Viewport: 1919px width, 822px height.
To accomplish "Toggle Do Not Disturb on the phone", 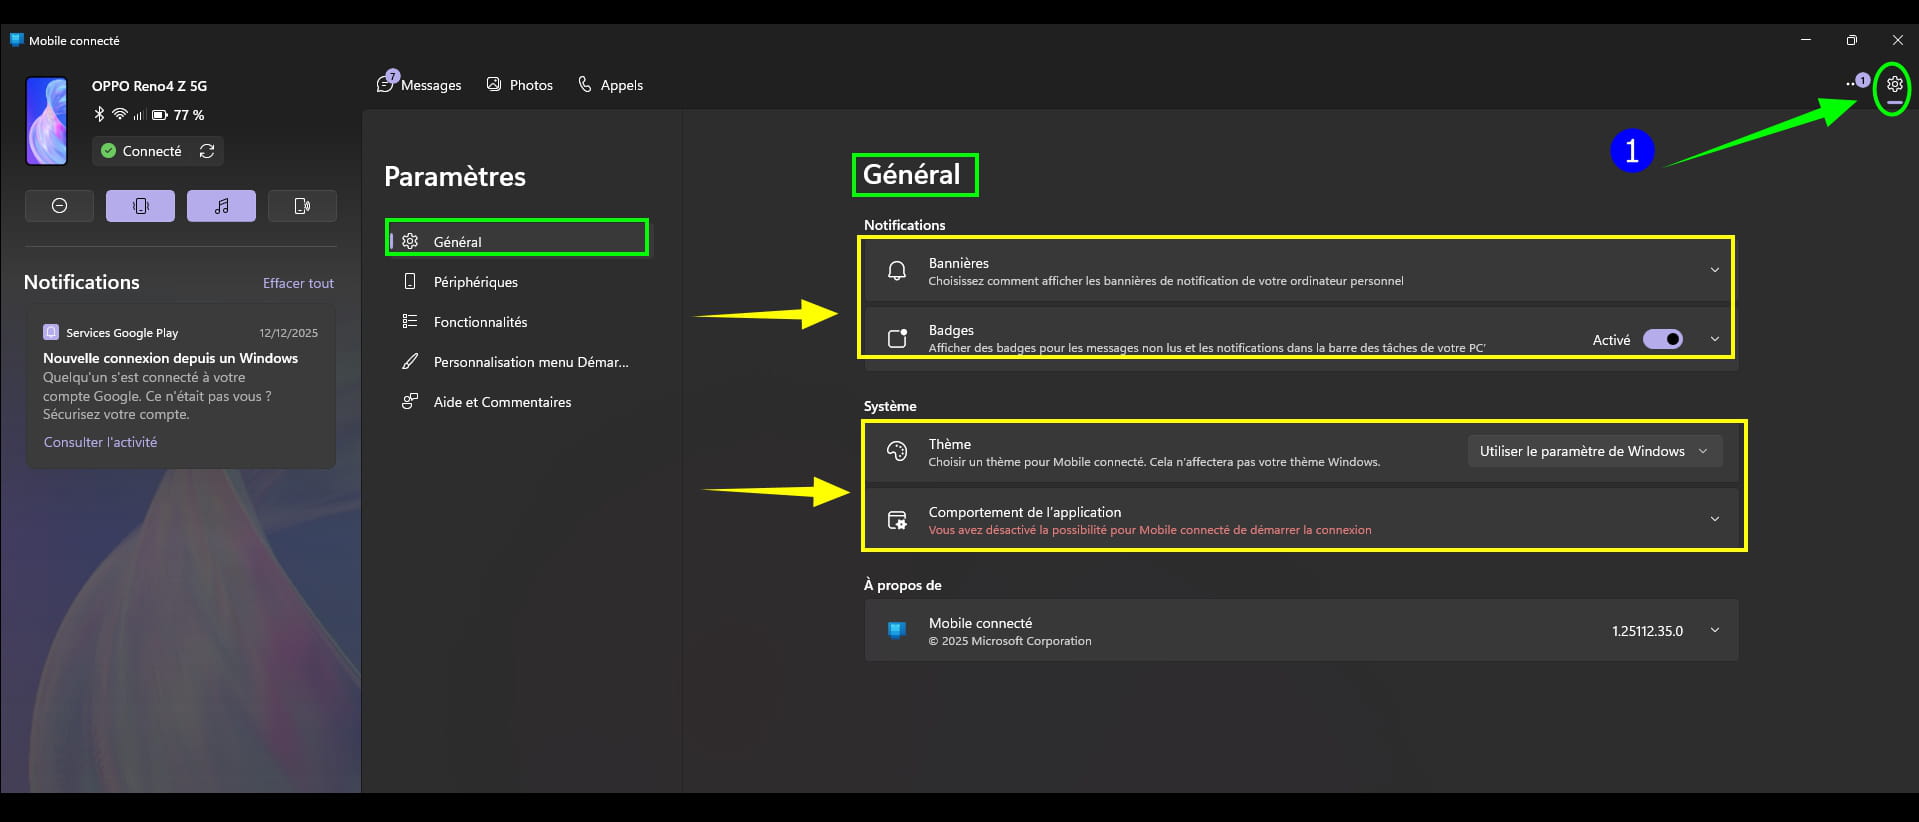I will pyautogui.click(x=59, y=206).
